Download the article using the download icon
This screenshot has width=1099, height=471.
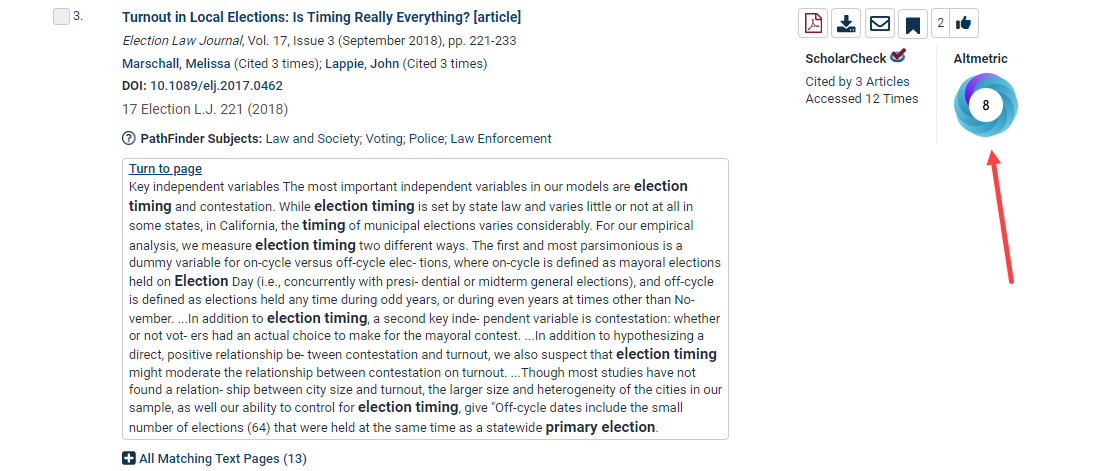846,23
